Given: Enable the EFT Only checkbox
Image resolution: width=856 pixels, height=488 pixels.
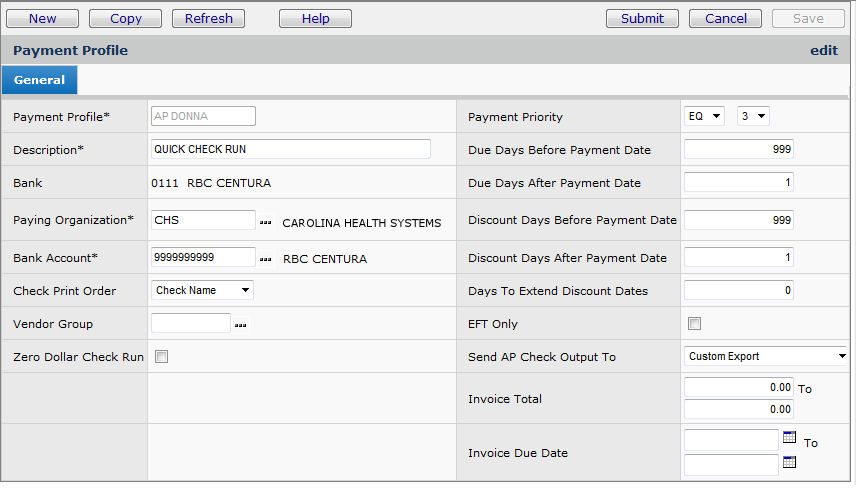Looking at the screenshot, I should pyautogui.click(x=695, y=324).
